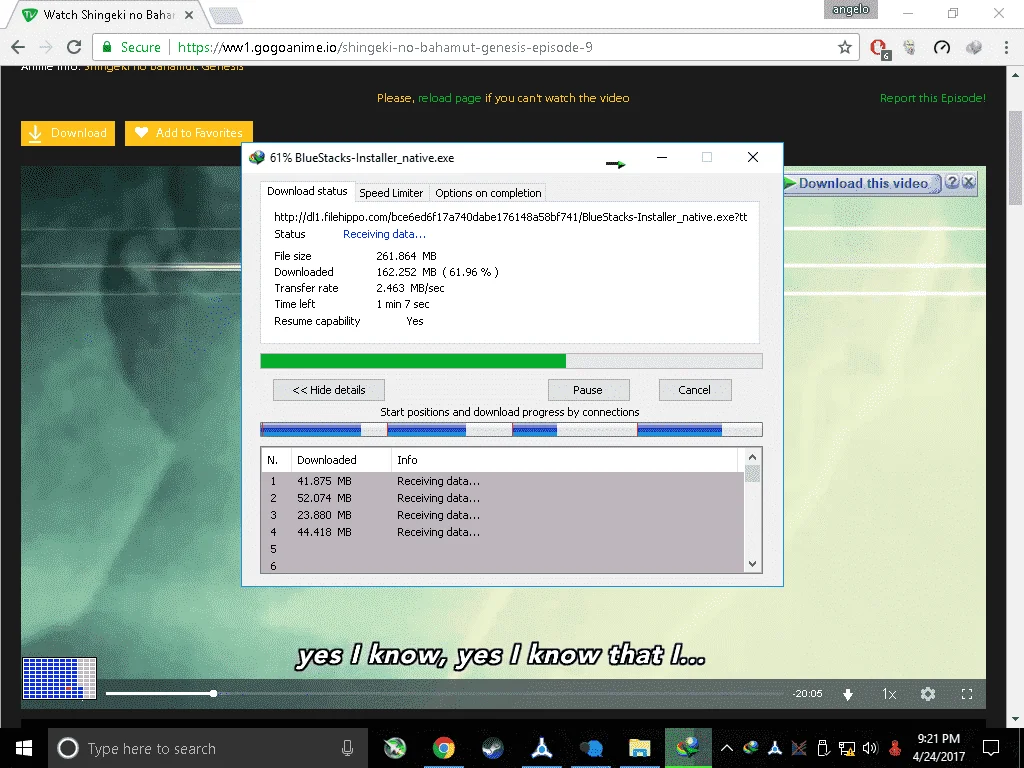
Task: Change playback speed with 1x control
Action: (889, 694)
